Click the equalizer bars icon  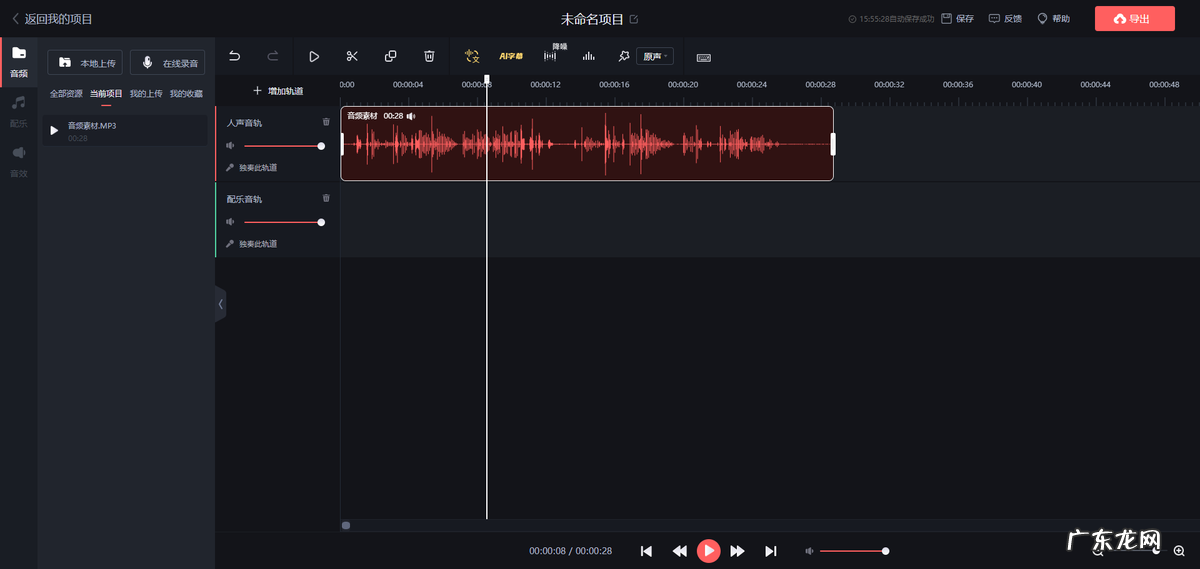[x=589, y=57]
